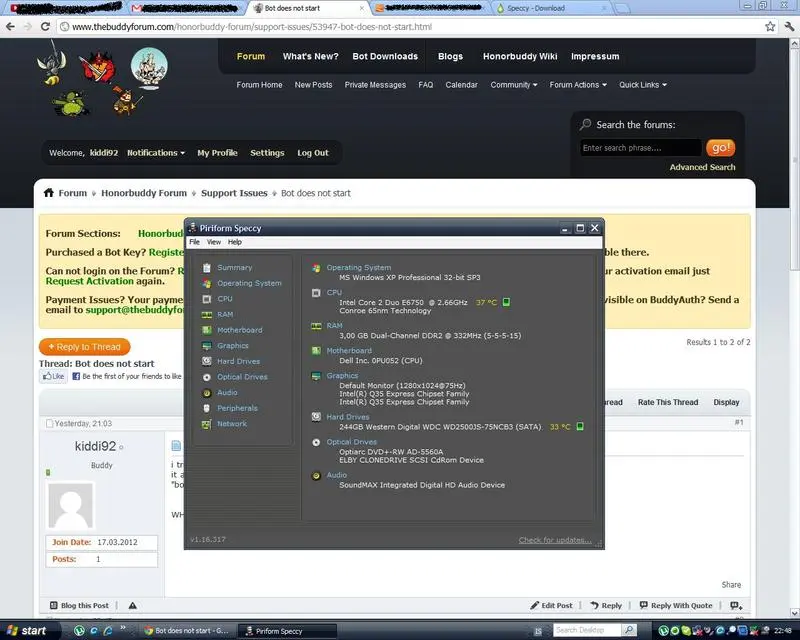Click report post warning triangle icon
The width and height of the screenshot is (800, 640).
pyautogui.click(x=133, y=605)
